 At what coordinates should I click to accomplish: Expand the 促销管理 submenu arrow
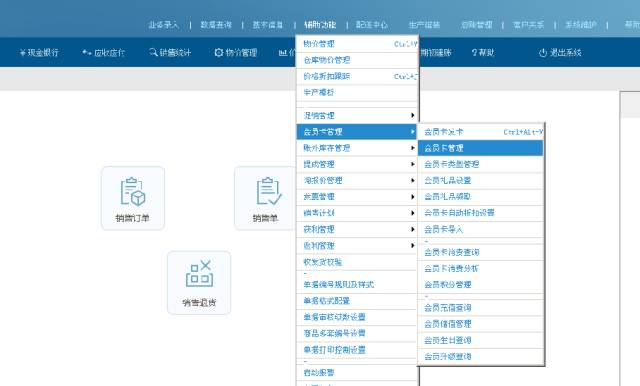413,115
